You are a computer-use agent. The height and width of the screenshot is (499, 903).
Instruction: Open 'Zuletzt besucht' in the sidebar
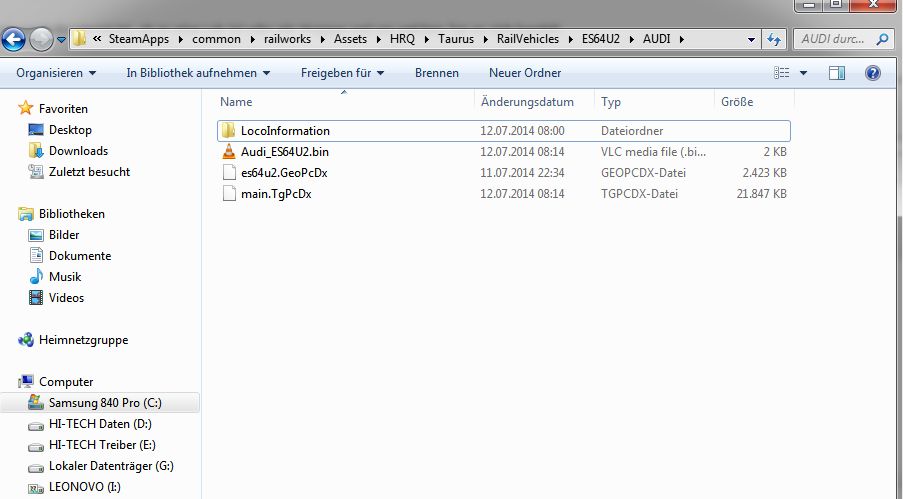(89, 172)
